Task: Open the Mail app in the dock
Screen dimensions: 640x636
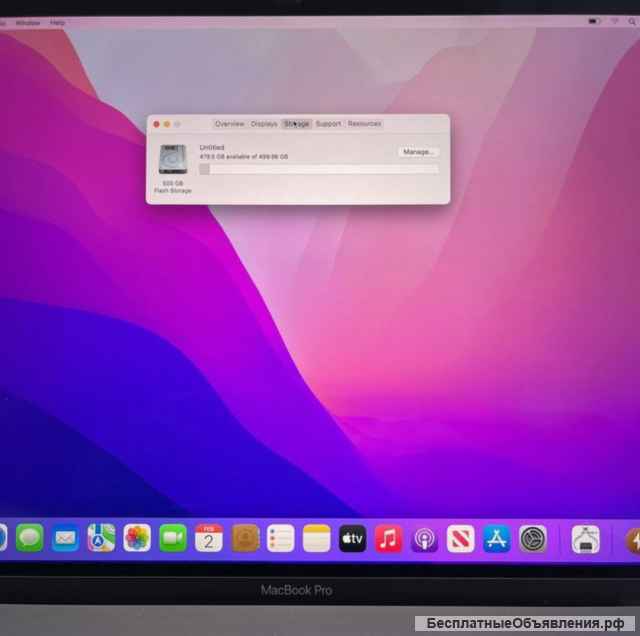Action: pos(65,538)
